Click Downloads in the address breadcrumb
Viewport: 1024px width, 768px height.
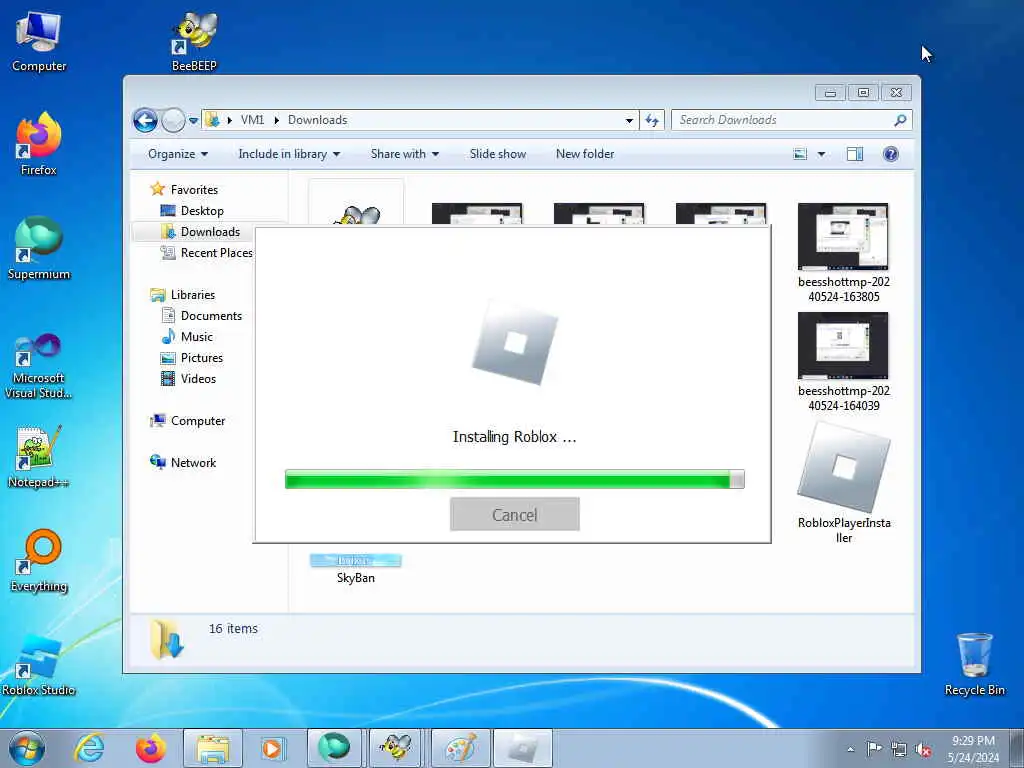tap(317, 120)
